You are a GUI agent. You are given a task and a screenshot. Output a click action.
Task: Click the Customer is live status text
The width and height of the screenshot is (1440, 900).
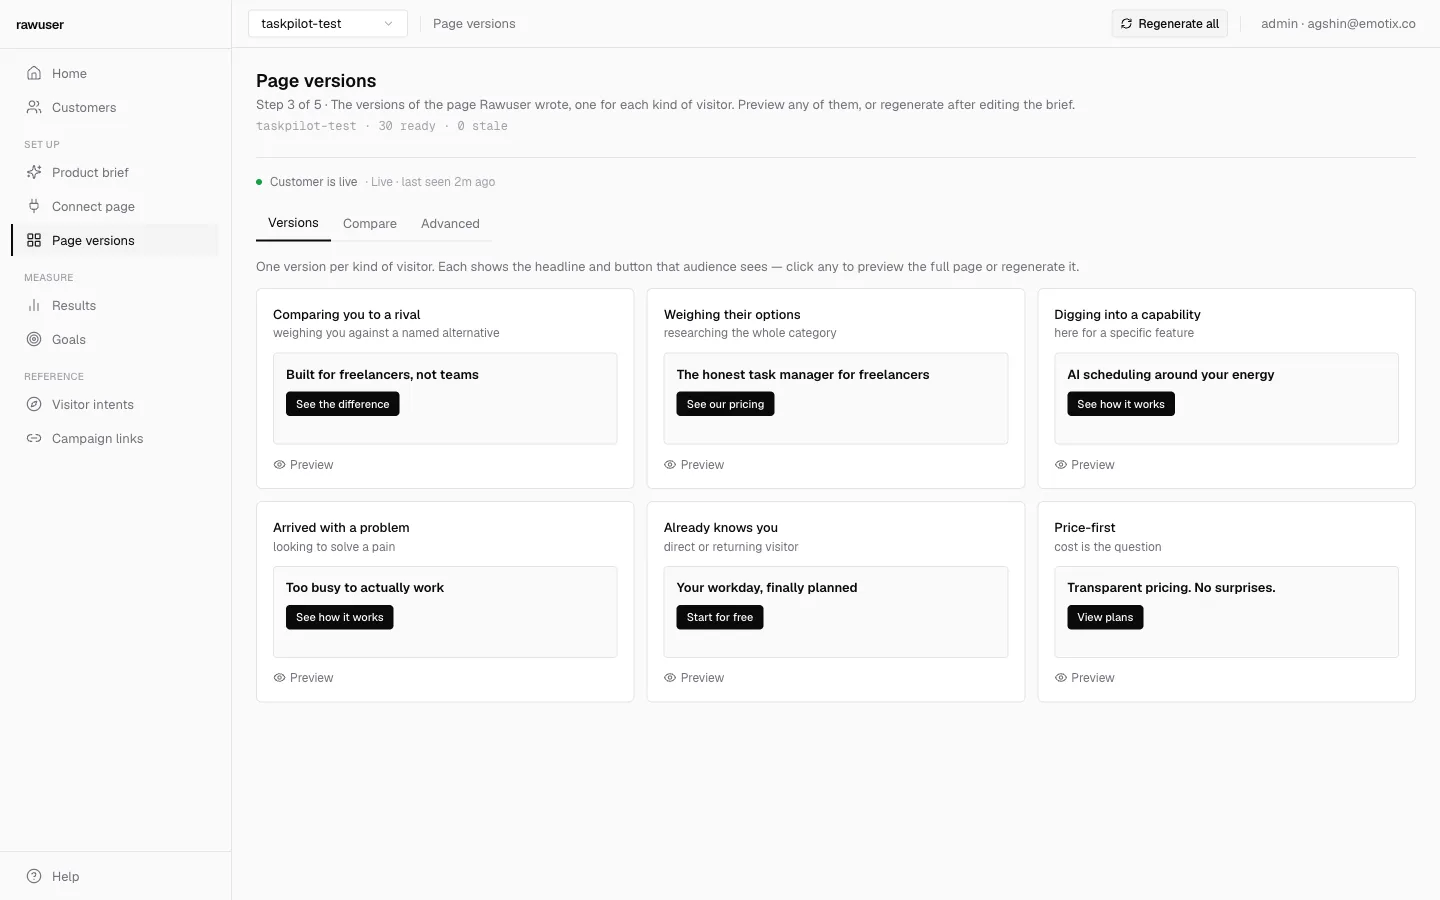click(x=313, y=182)
